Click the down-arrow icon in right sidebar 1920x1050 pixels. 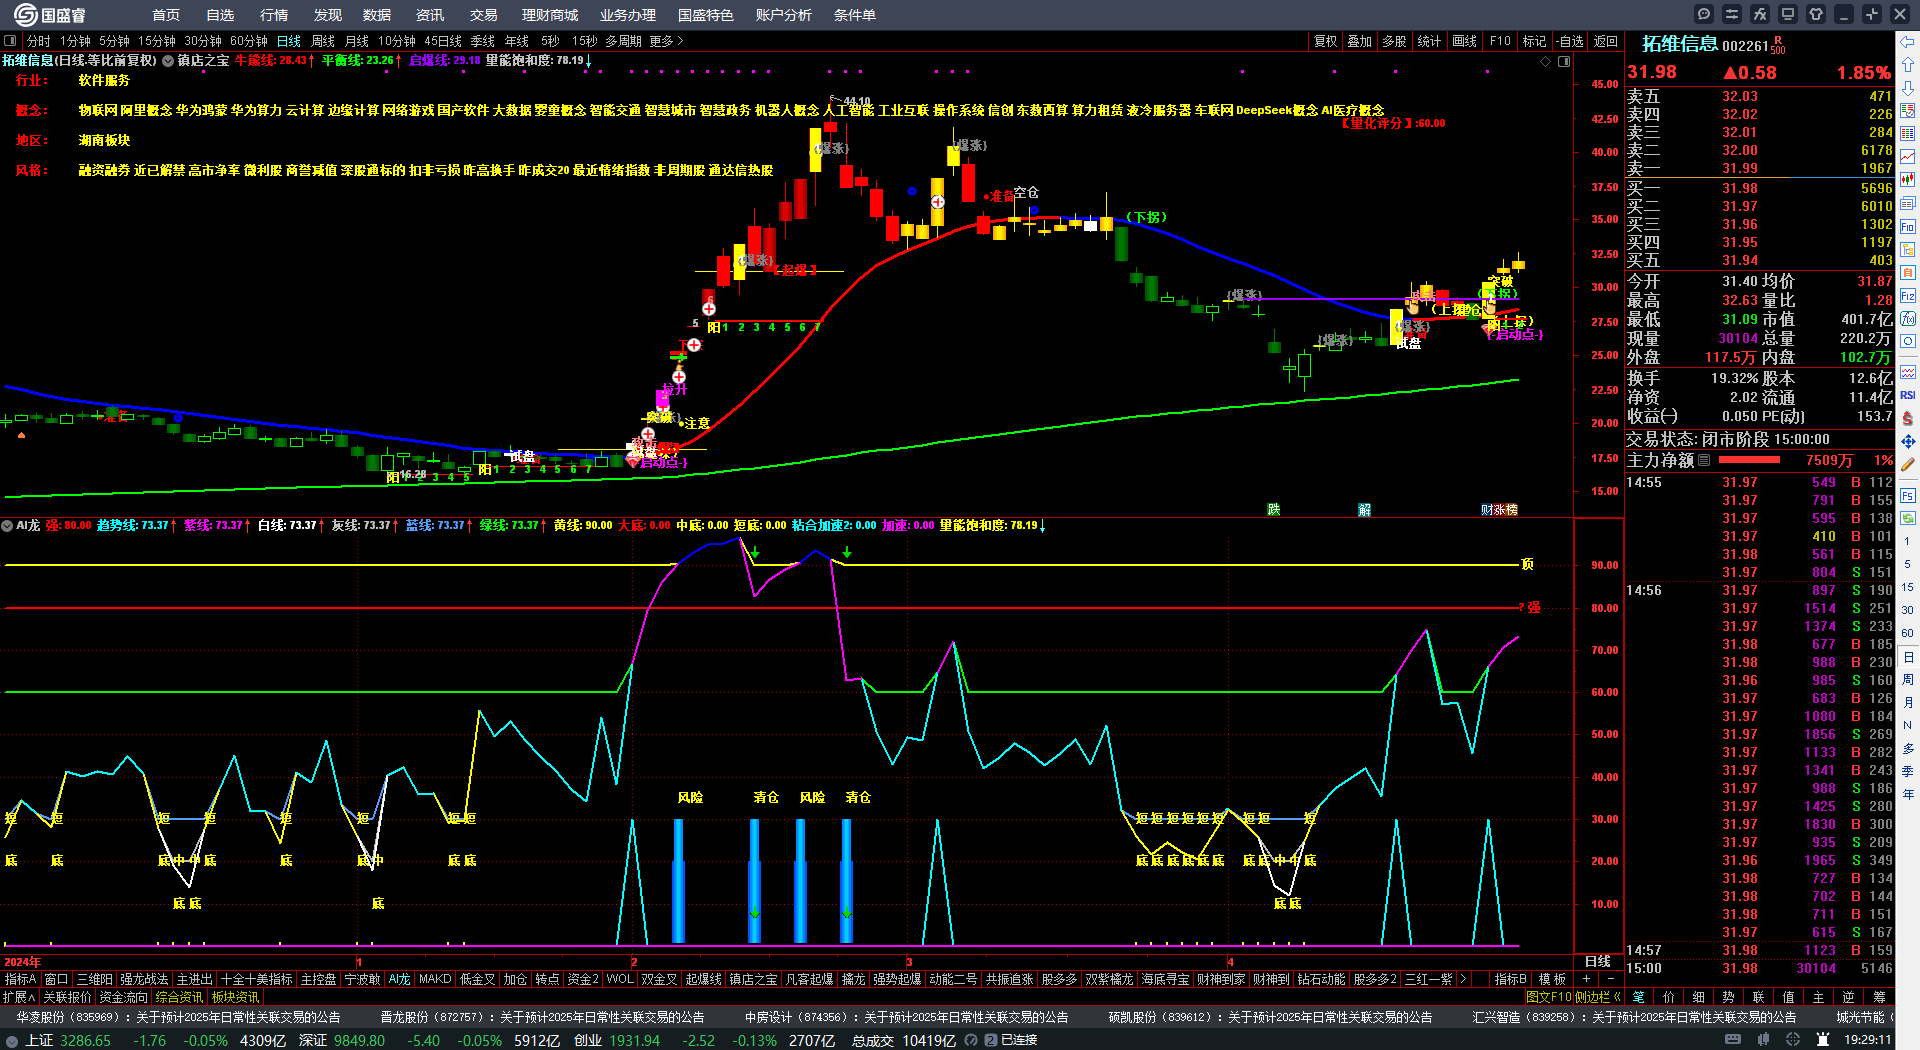[1908, 88]
